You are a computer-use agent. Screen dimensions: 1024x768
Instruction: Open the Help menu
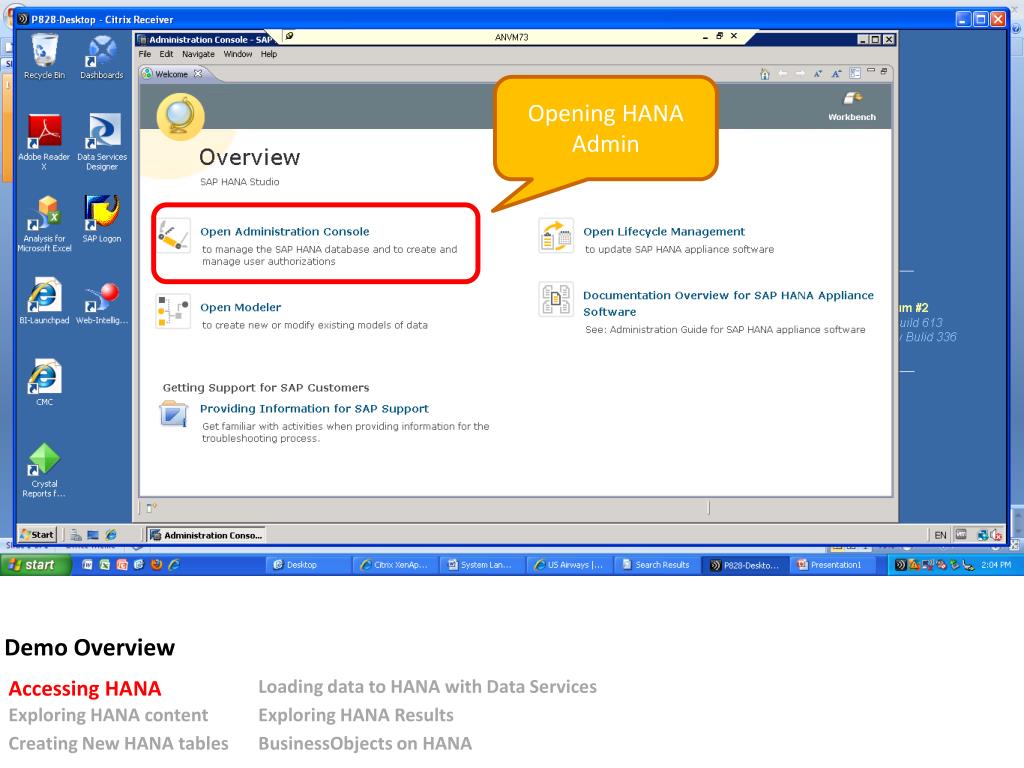point(269,54)
